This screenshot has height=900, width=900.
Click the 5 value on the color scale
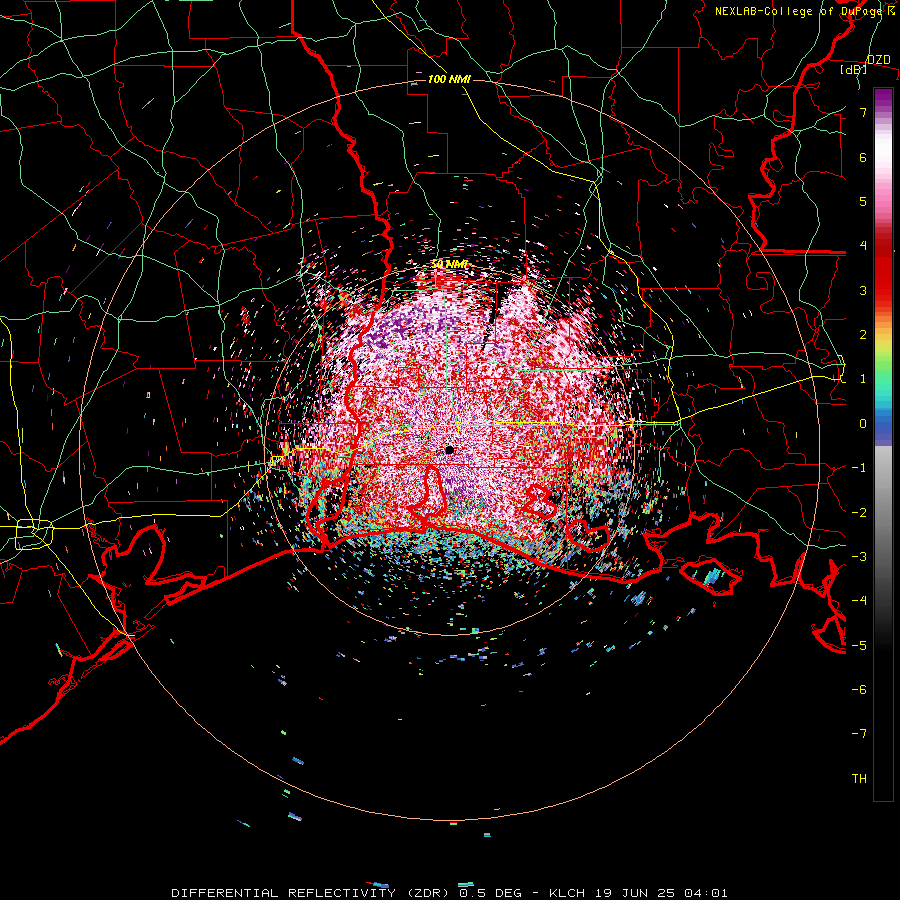click(863, 201)
